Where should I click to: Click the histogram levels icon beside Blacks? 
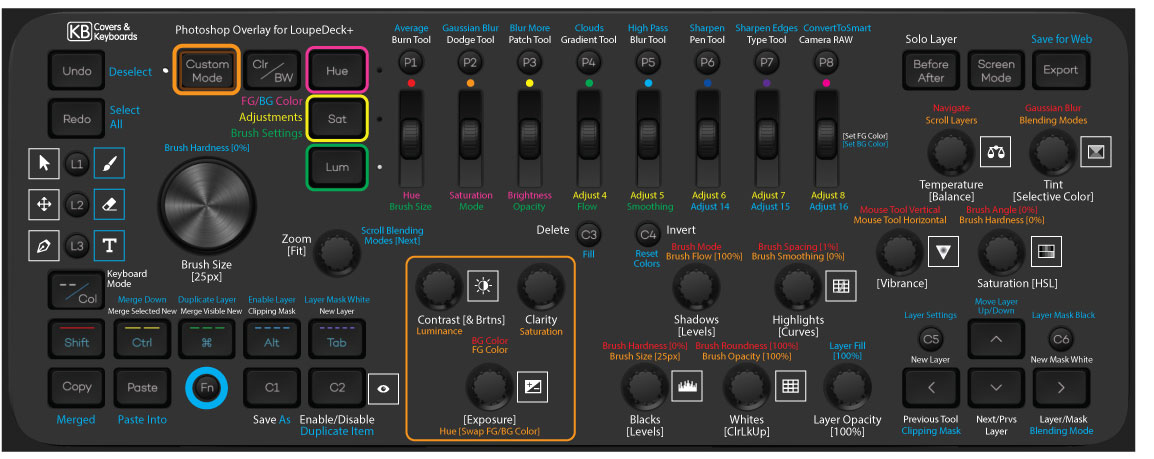click(687, 385)
